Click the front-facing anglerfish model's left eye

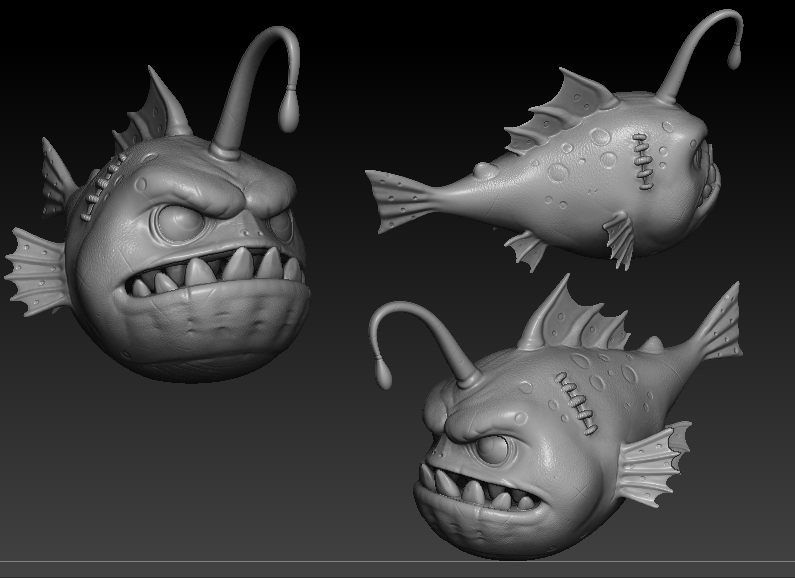point(180,224)
